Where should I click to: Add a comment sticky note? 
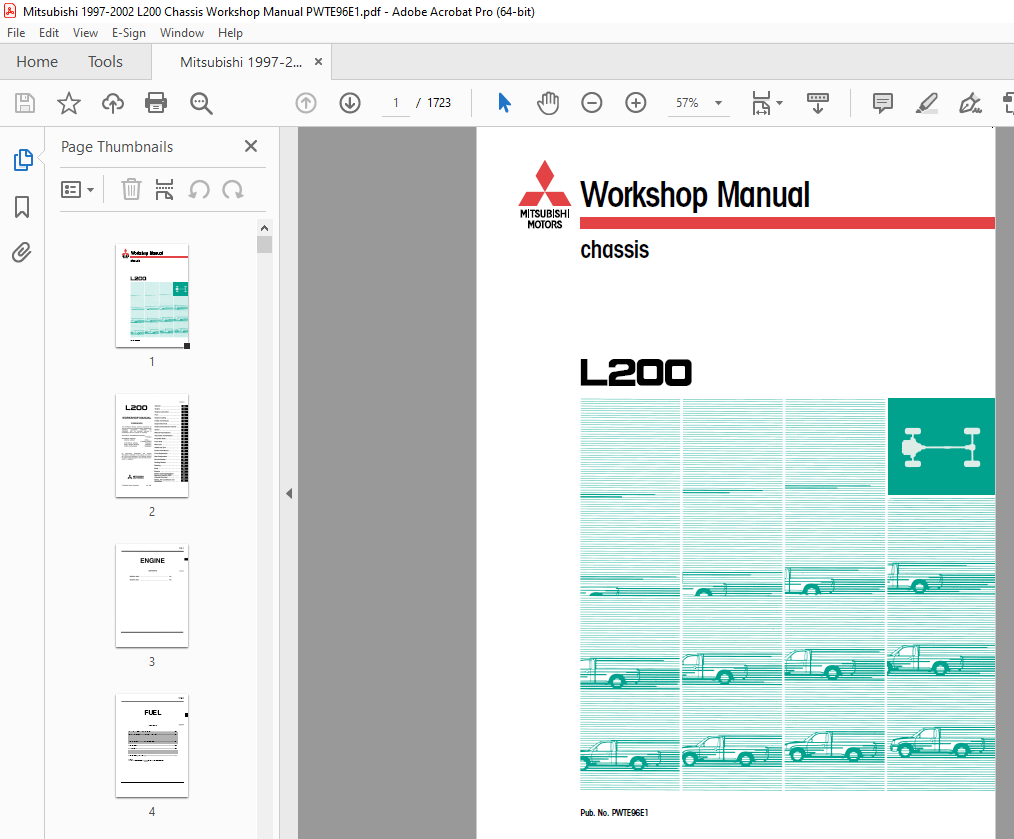[x=883, y=103]
